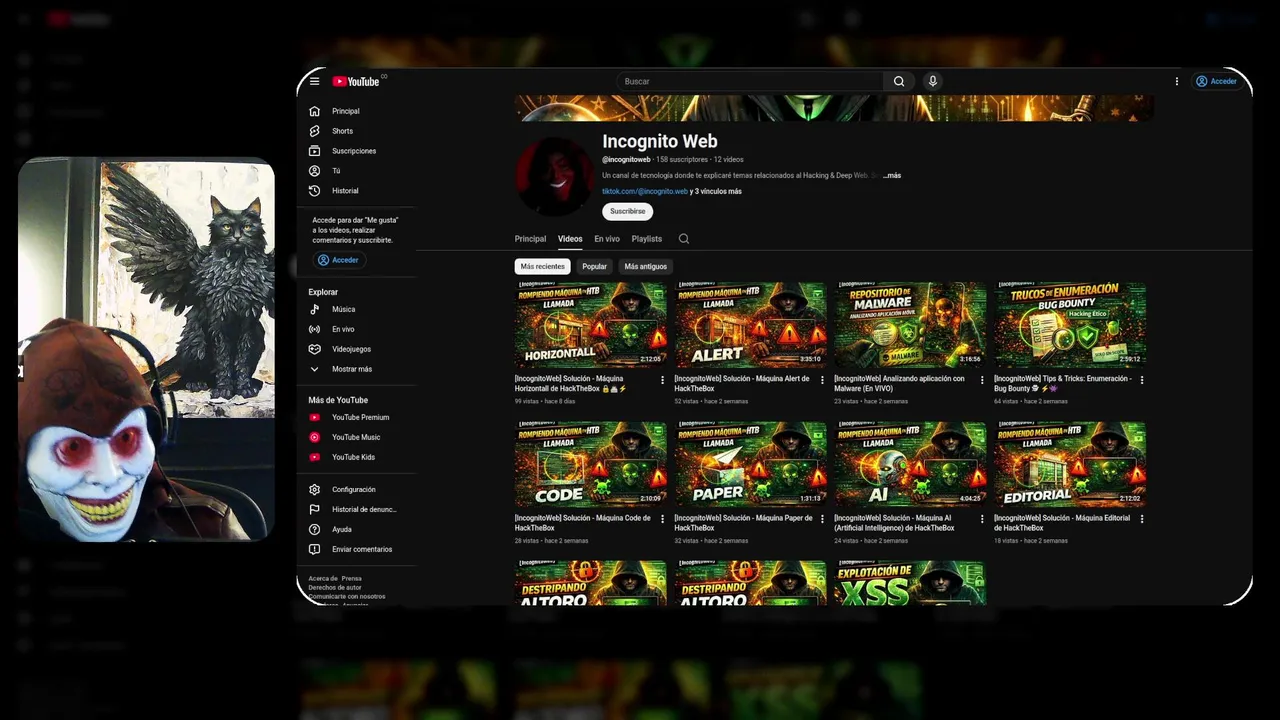Open options menu for Máquina AI video

tap(982, 519)
